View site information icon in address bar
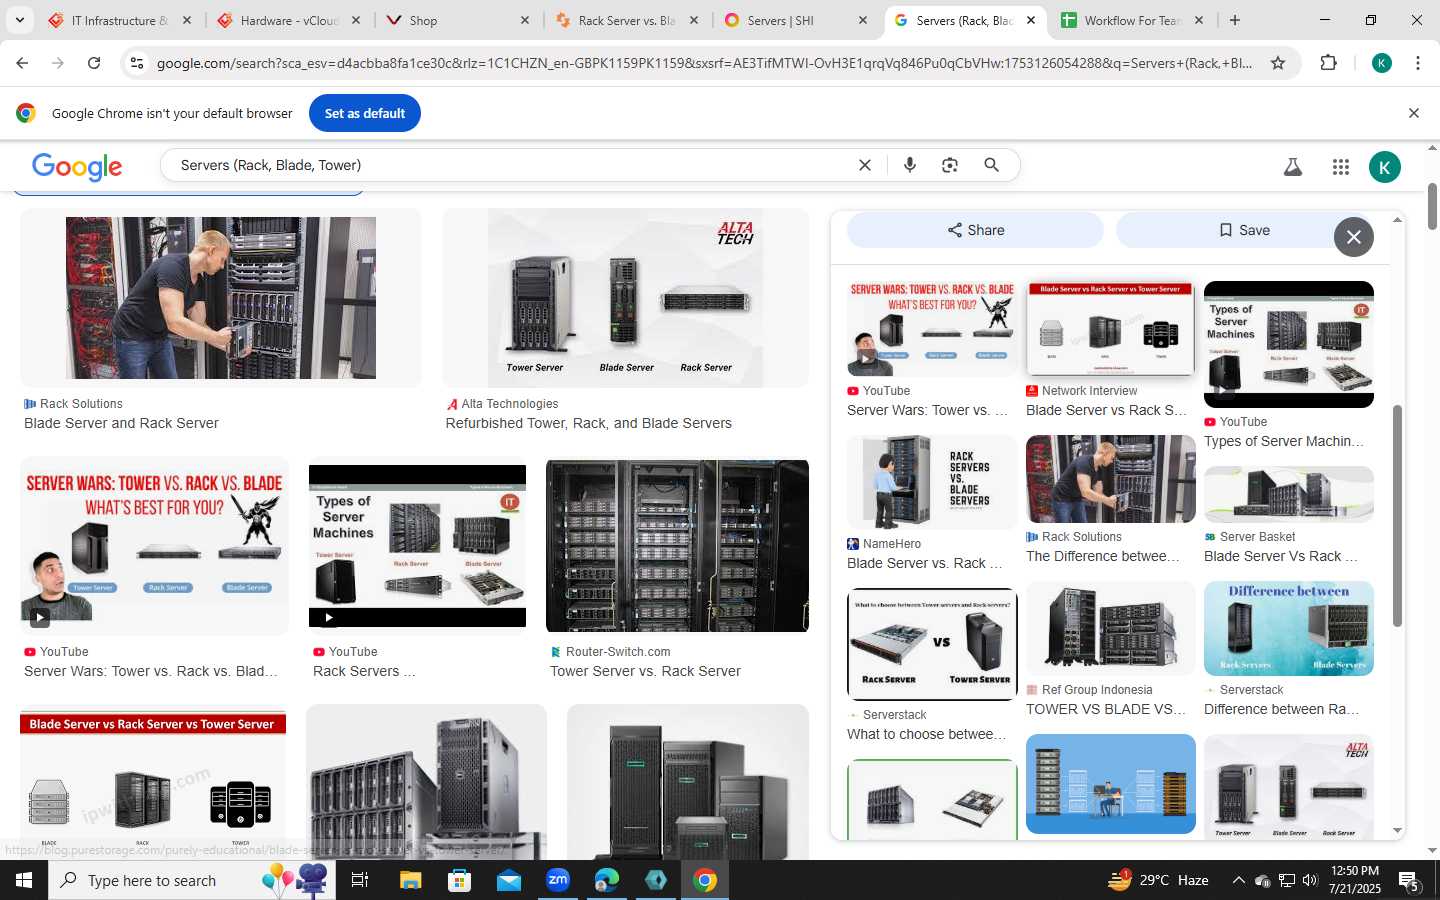The image size is (1440, 900). (x=137, y=63)
